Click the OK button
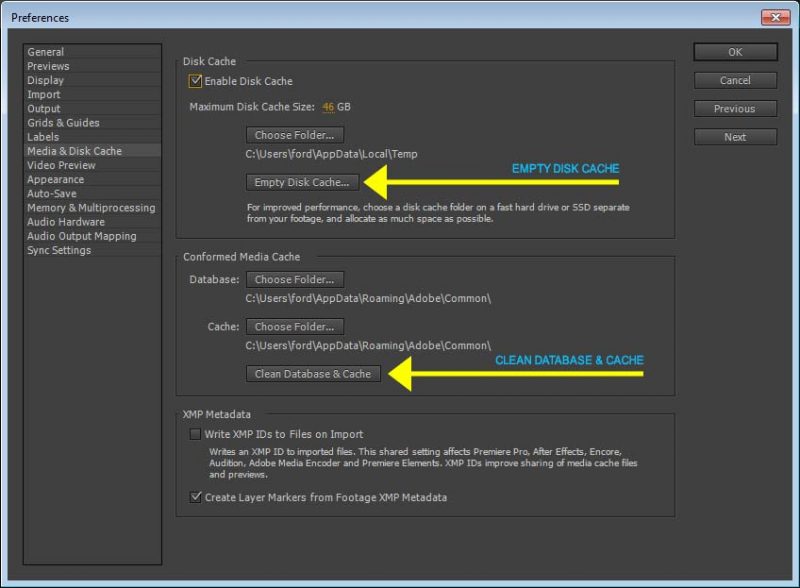Screen dimensions: 800x588 [x=734, y=51]
